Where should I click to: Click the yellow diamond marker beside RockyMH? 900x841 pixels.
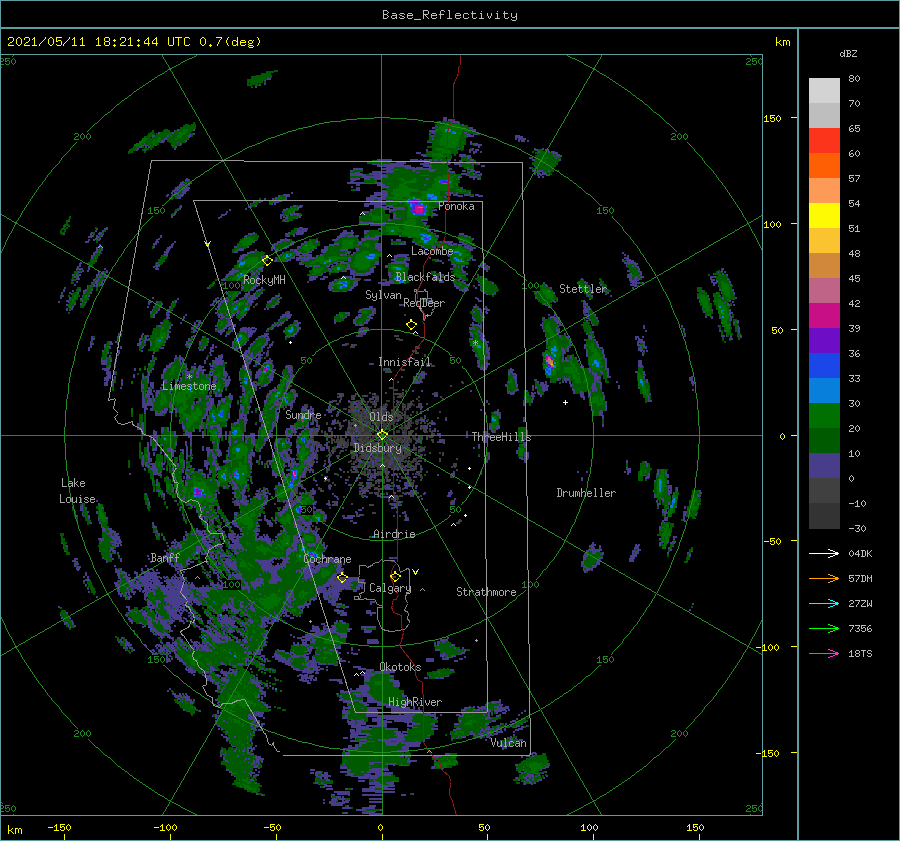click(x=267, y=261)
